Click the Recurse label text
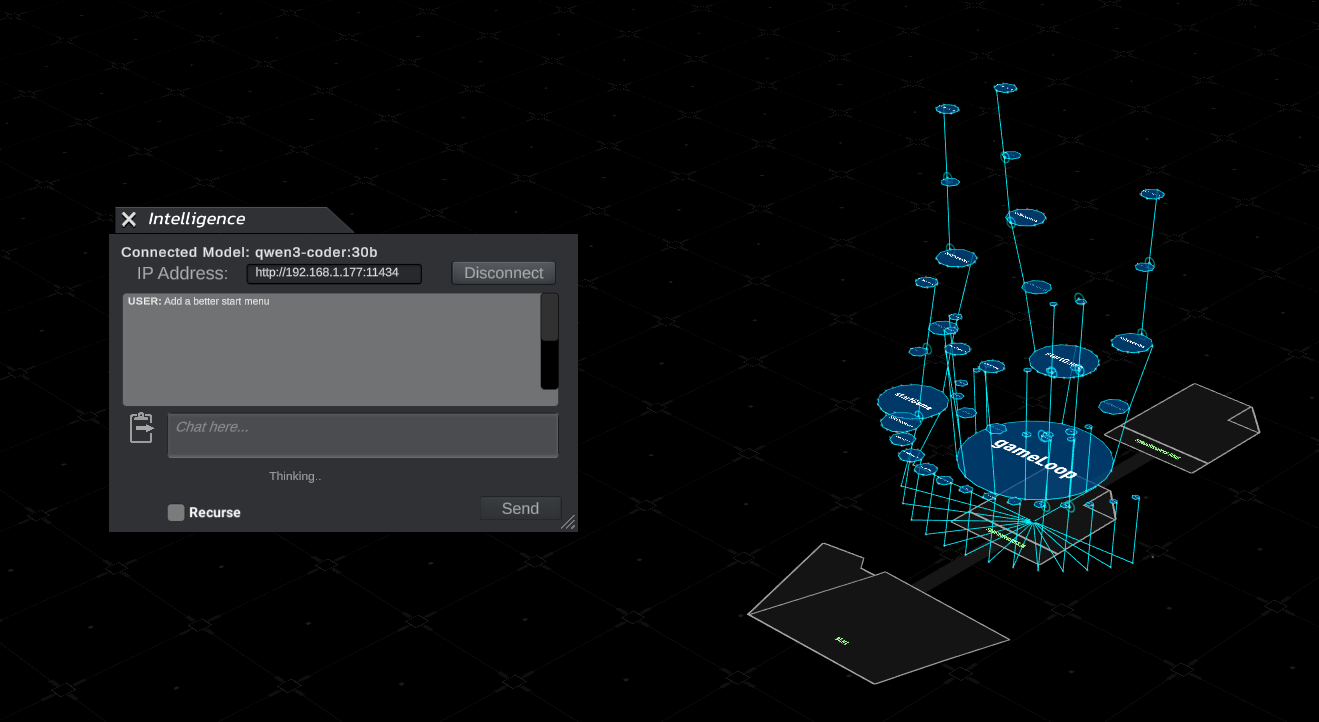This screenshot has width=1319, height=722. [x=215, y=512]
